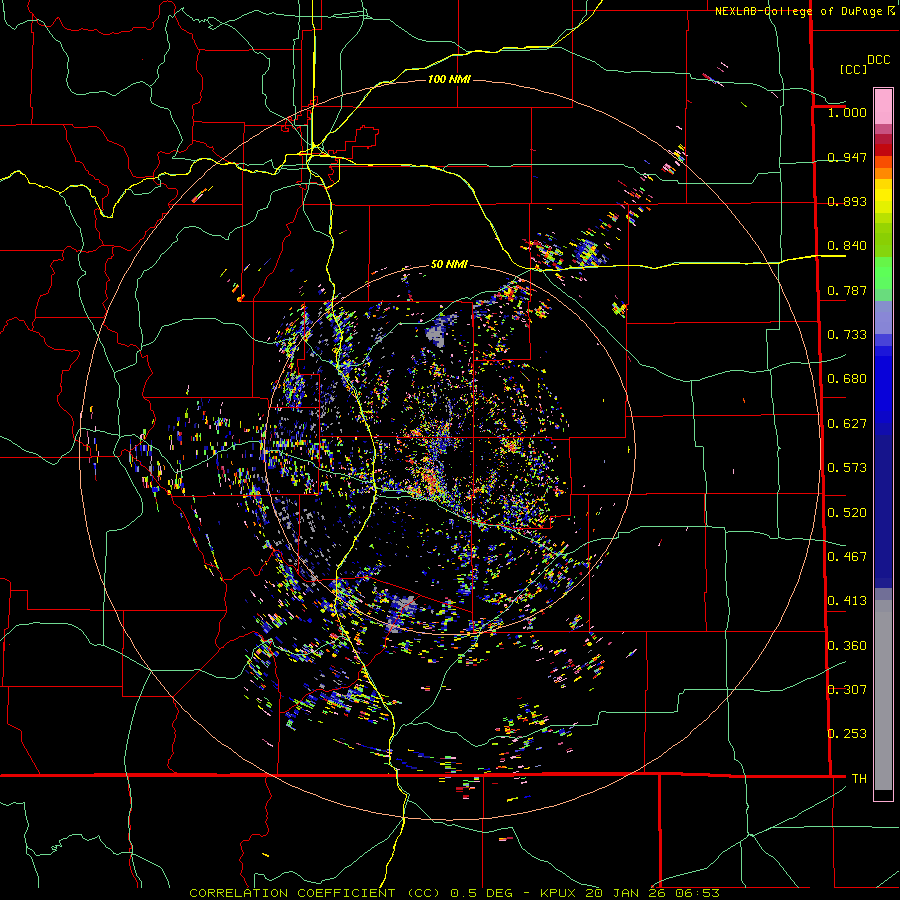Click the 0.253 scale value
The image size is (900, 900).
pos(847,734)
